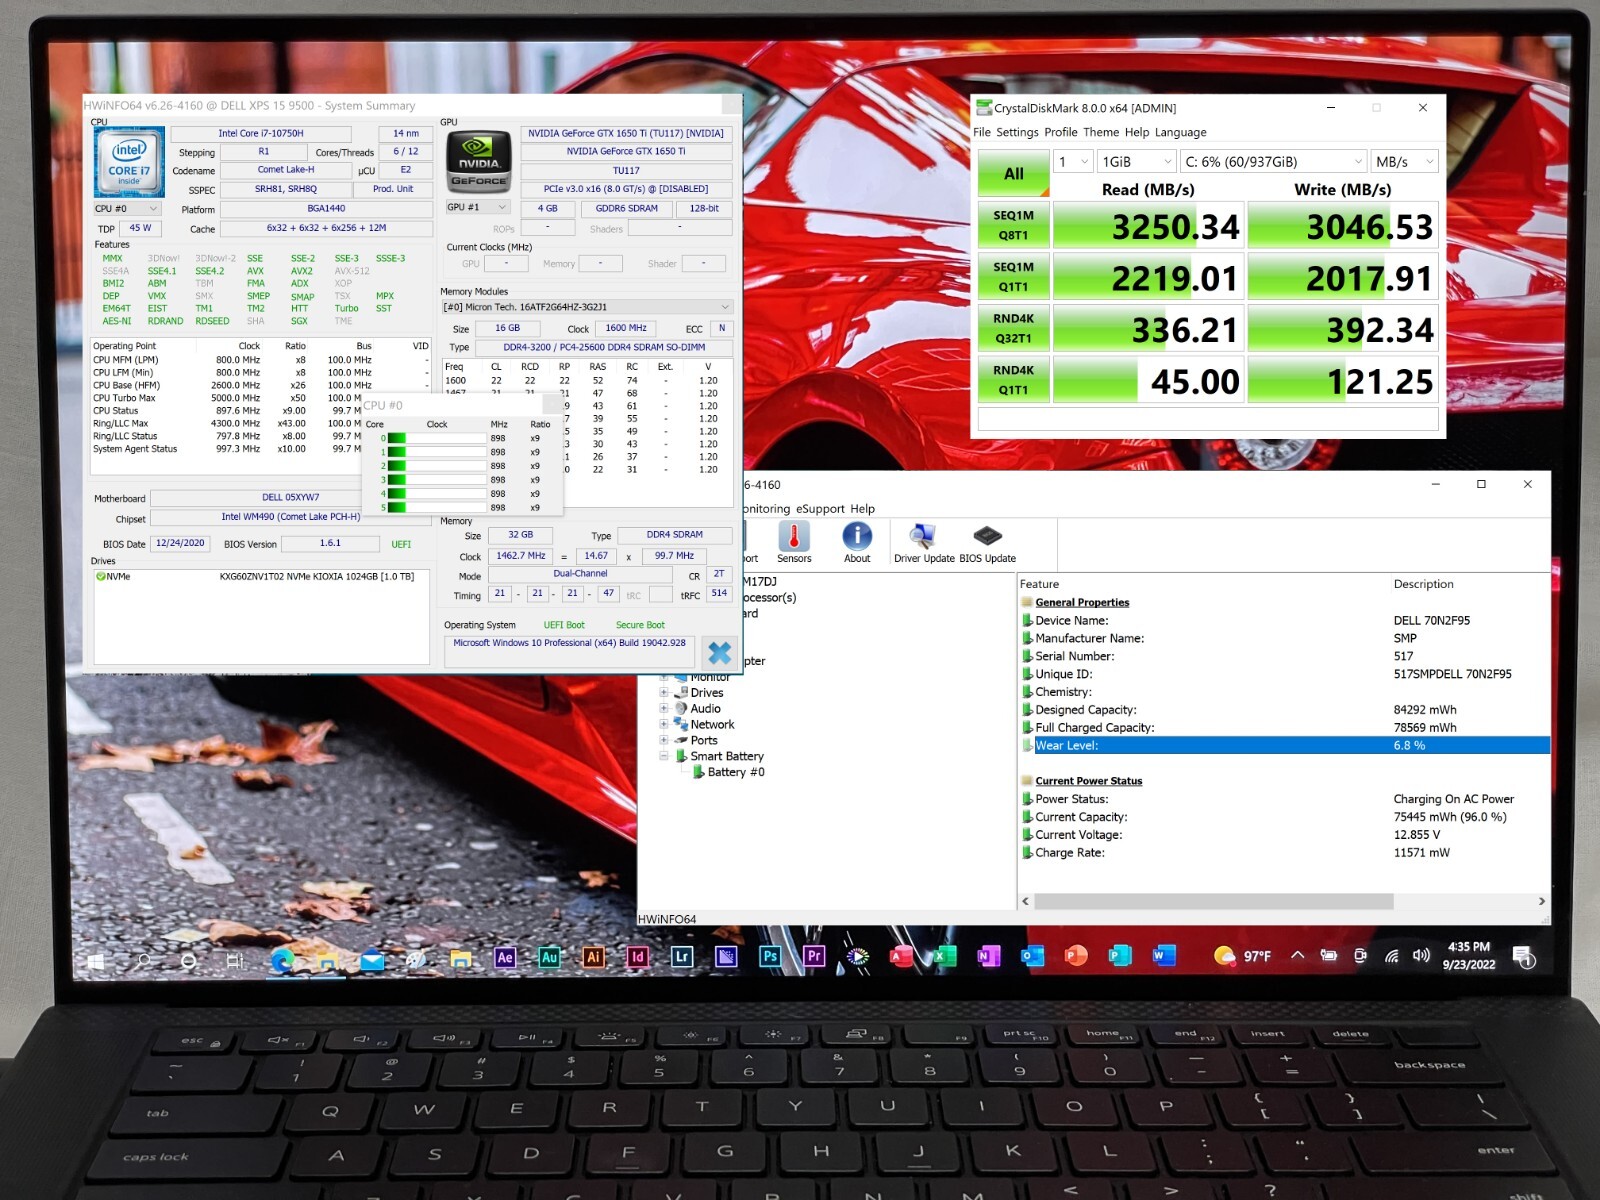Open the MB/s unit dropdown

(x=1404, y=161)
